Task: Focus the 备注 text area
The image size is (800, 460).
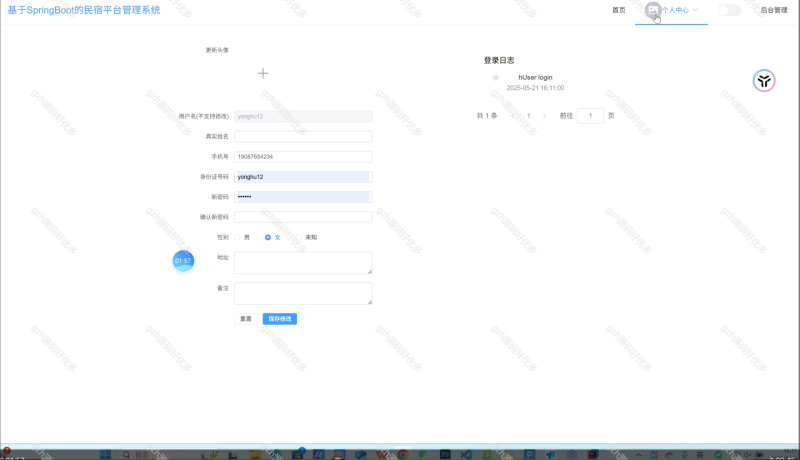Action: pyautogui.click(x=303, y=294)
